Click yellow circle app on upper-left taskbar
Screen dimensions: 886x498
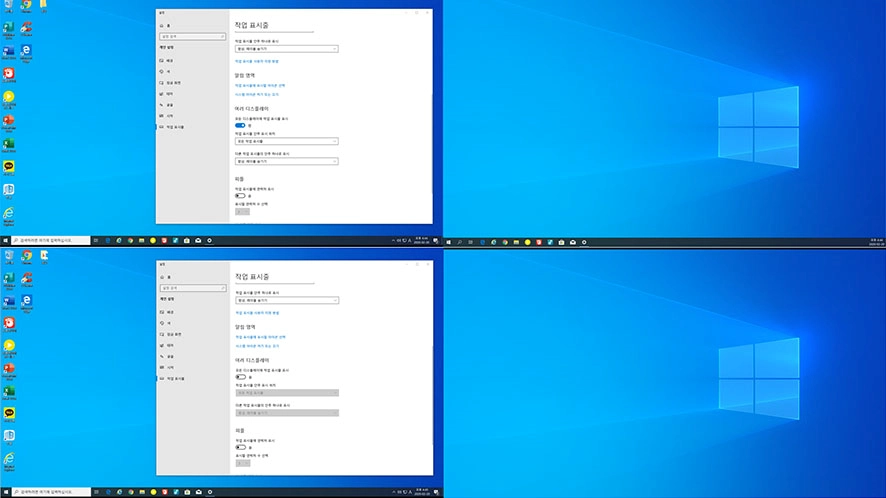tap(153, 240)
